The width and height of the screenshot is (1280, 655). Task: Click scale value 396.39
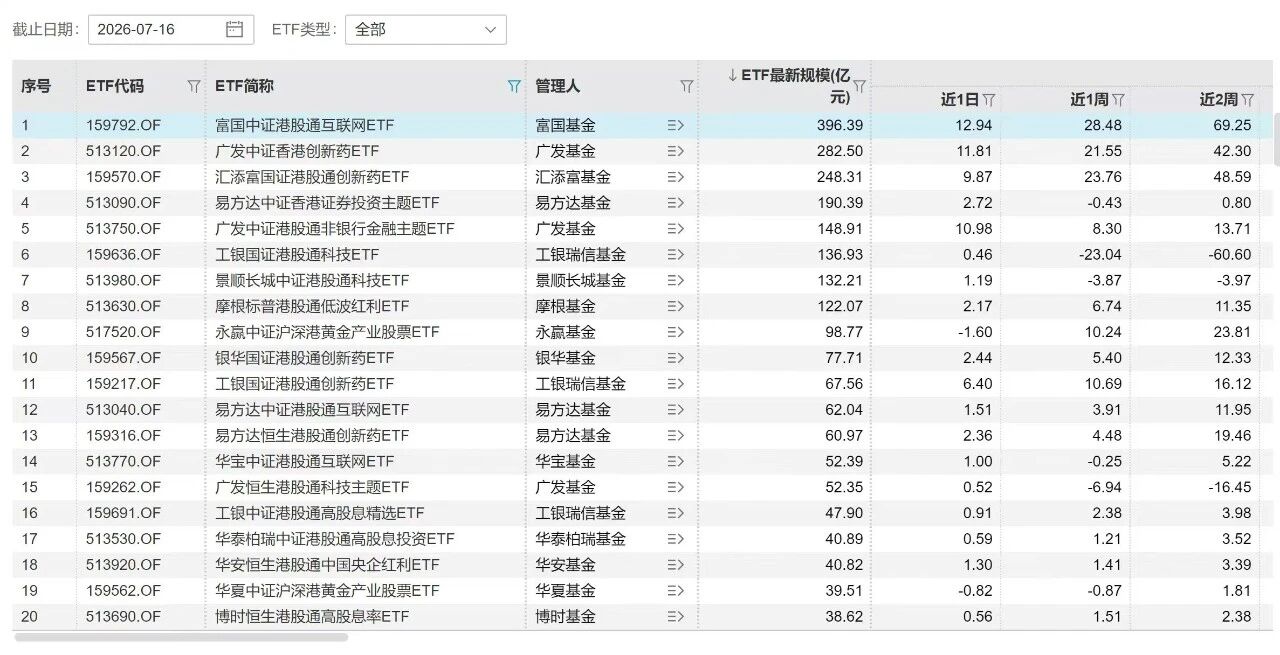(x=839, y=125)
